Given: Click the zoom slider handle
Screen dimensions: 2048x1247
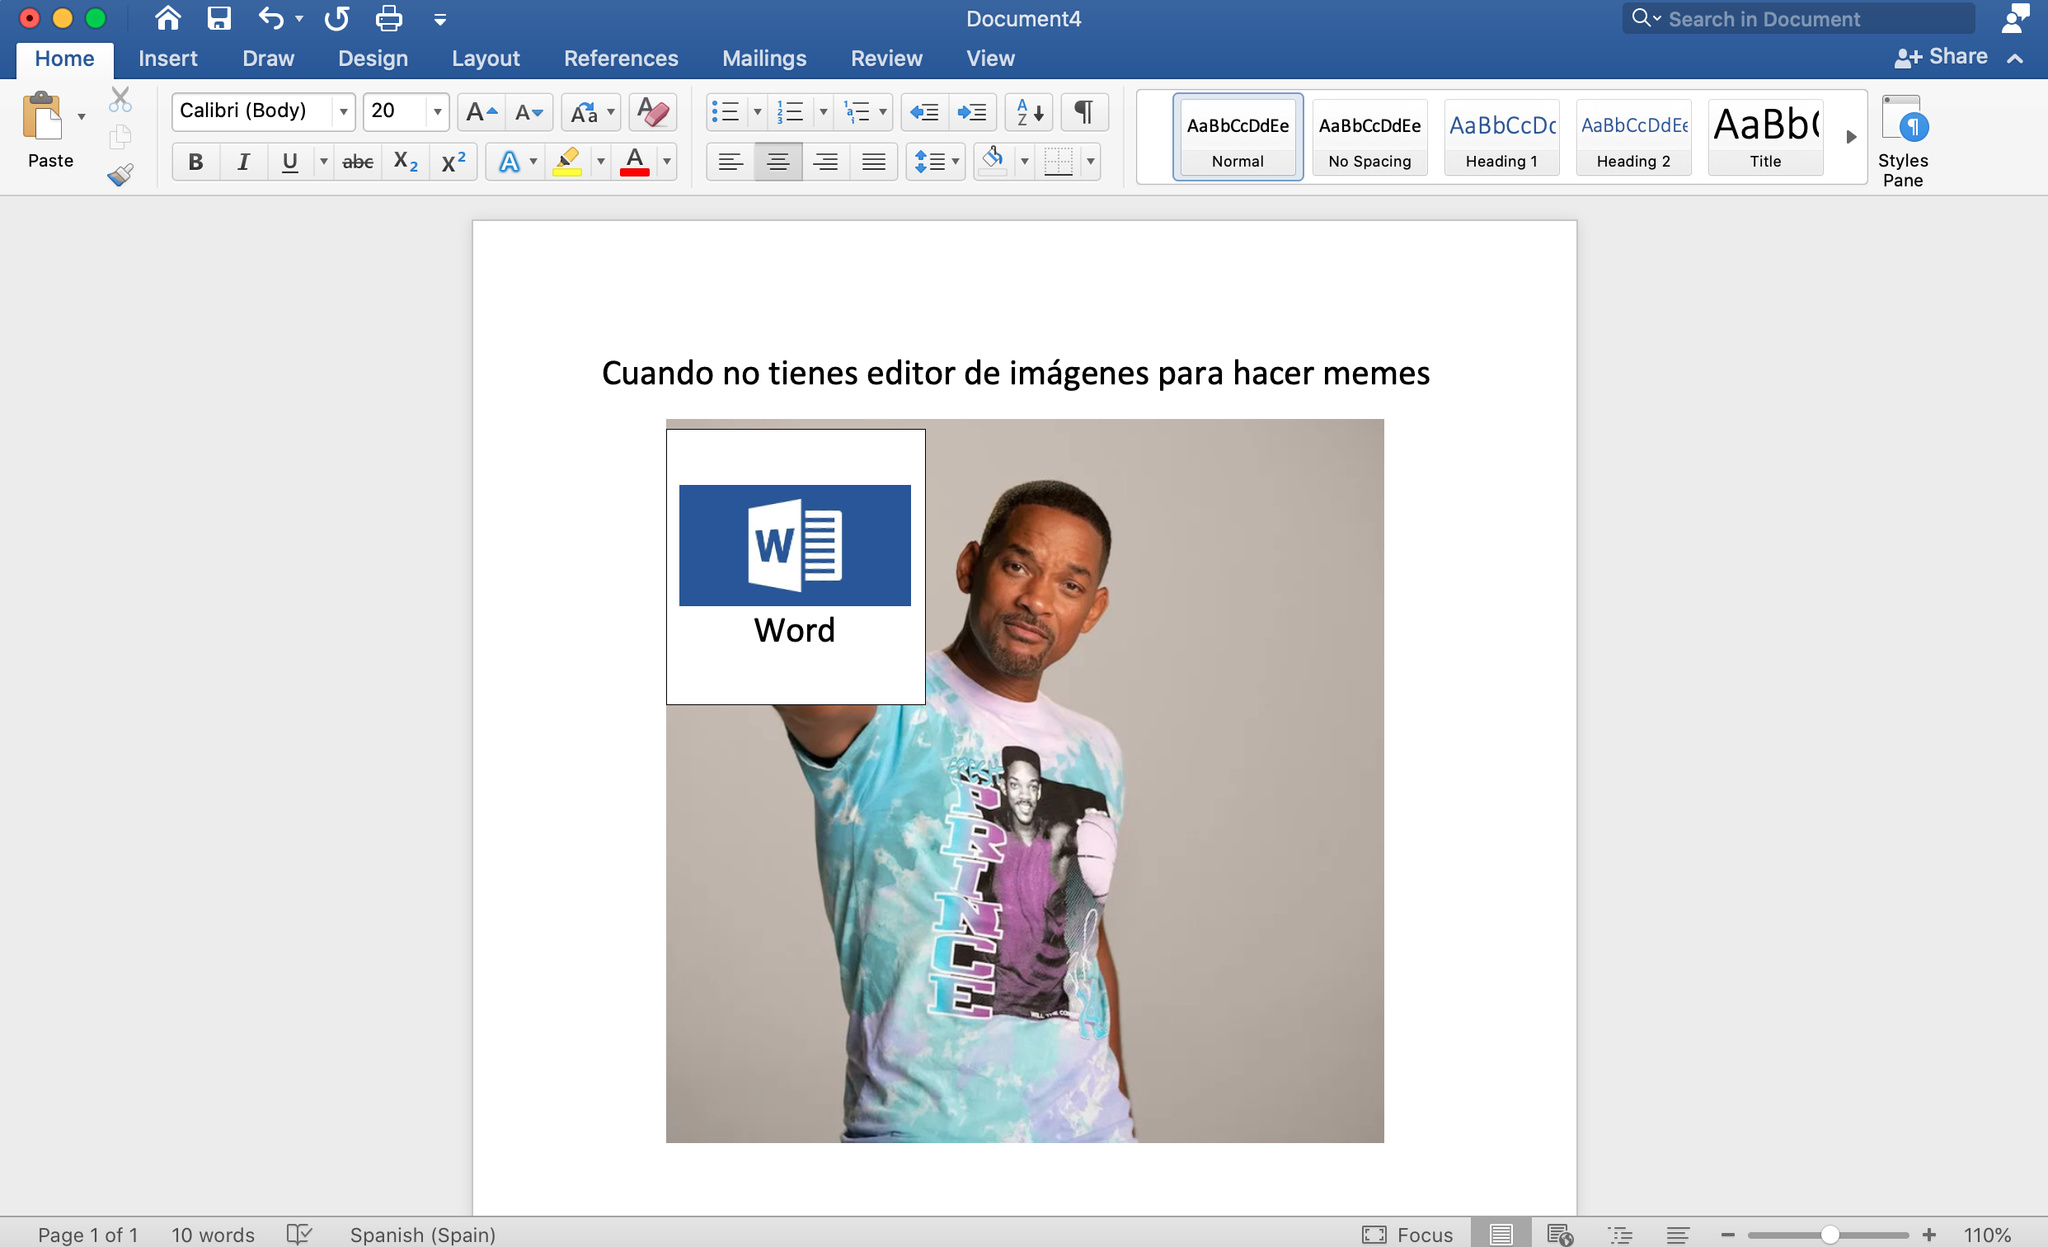Looking at the screenshot, I should pyautogui.click(x=1829, y=1234).
